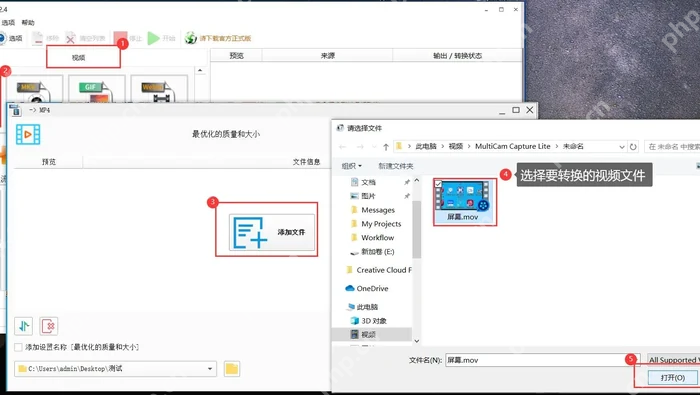Select 此电脑 in the navigation tree
The width and height of the screenshot is (700, 395).
(367, 307)
